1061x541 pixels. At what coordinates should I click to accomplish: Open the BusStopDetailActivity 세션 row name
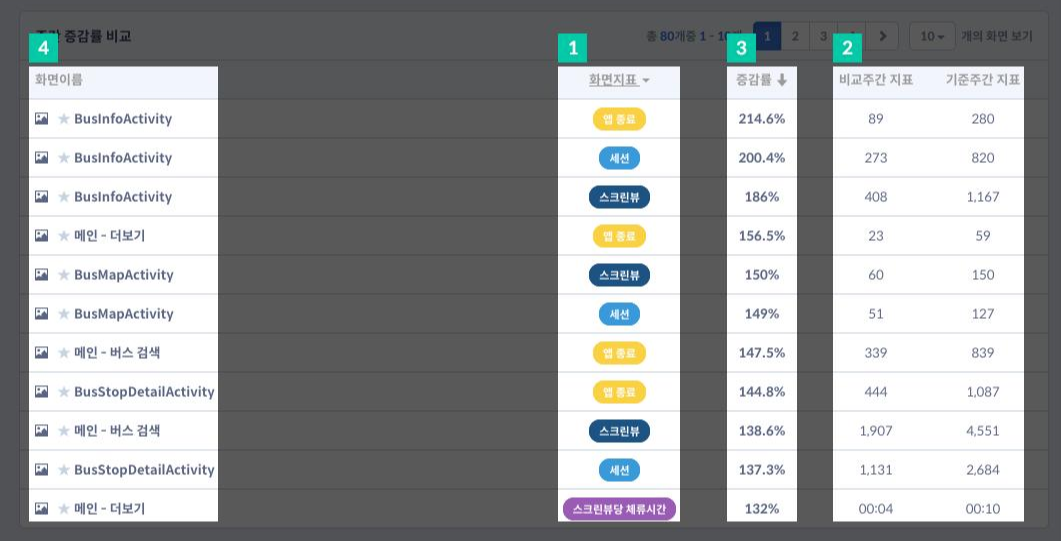click(x=144, y=469)
